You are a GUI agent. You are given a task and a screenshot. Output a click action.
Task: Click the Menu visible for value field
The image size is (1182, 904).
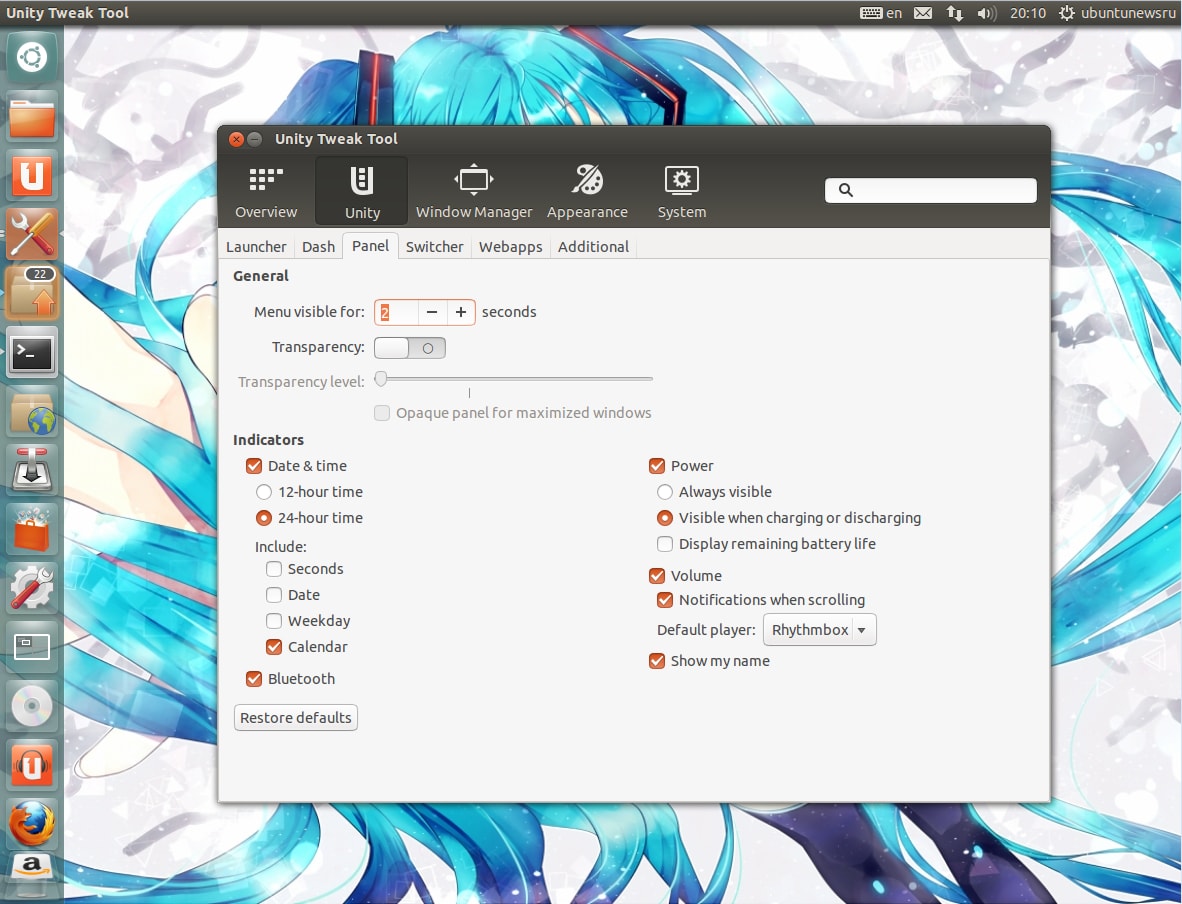[397, 312]
